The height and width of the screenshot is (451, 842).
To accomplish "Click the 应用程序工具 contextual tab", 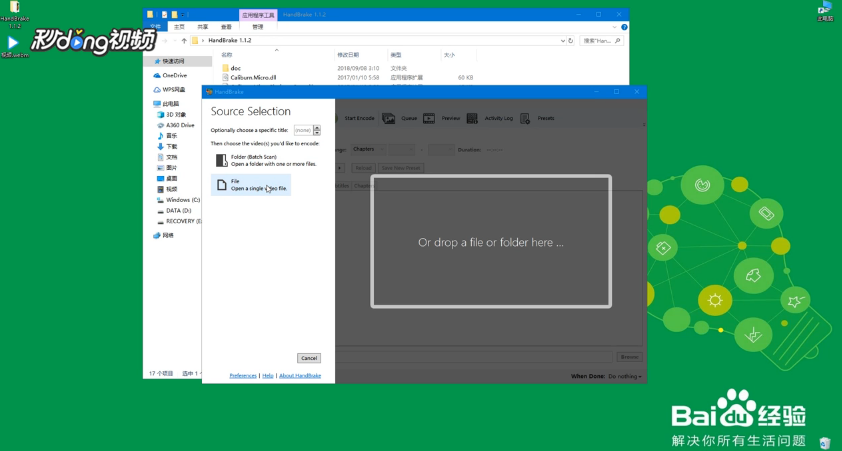I will tap(258, 15).
